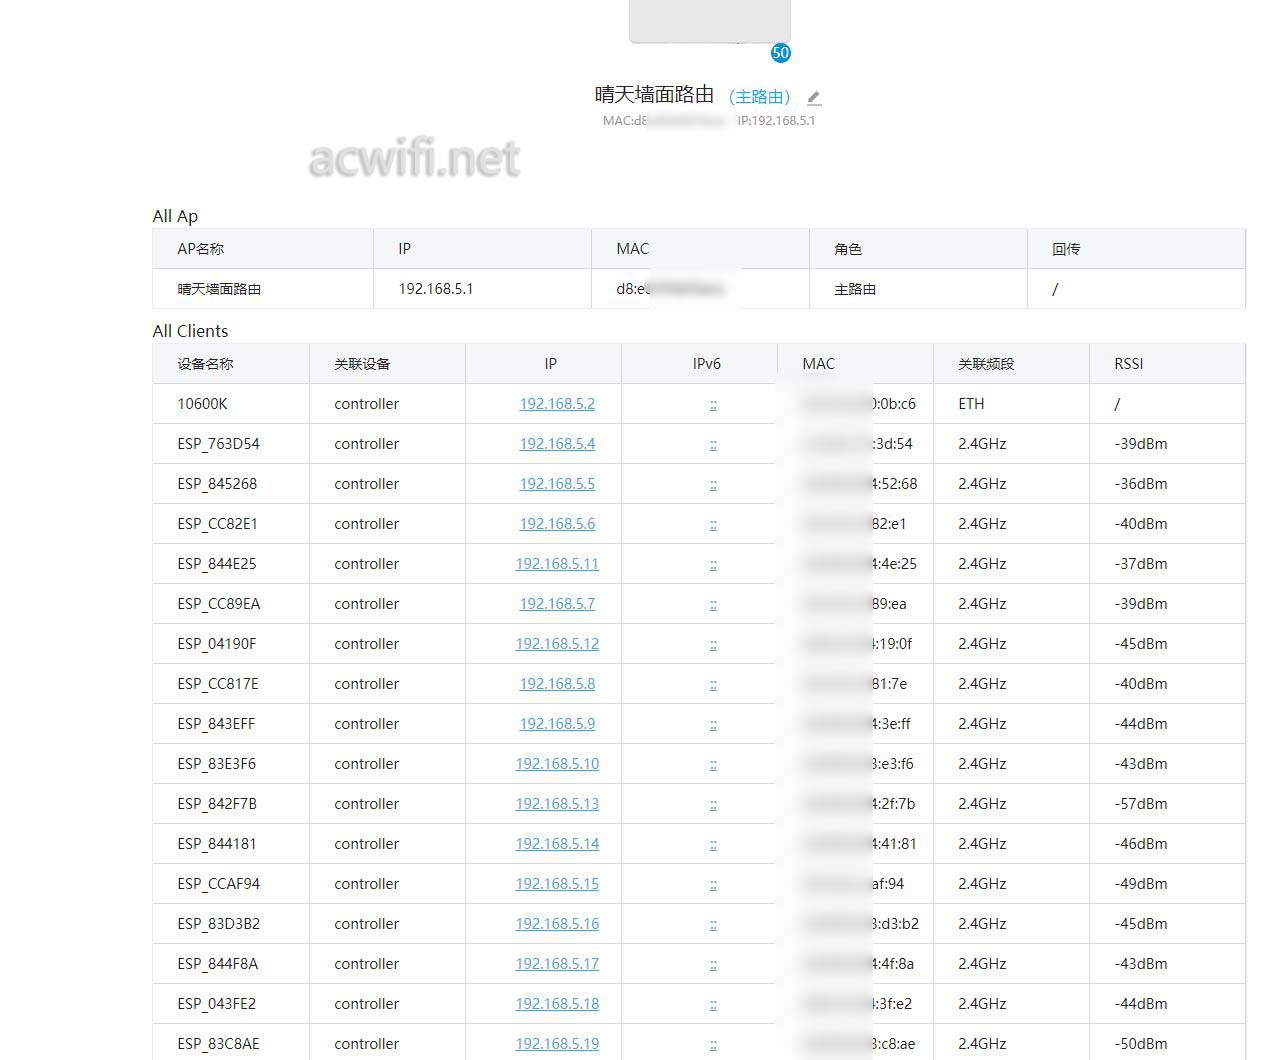
Task: Select device name ESP_83E3F6
Action: pyautogui.click(x=216, y=764)
